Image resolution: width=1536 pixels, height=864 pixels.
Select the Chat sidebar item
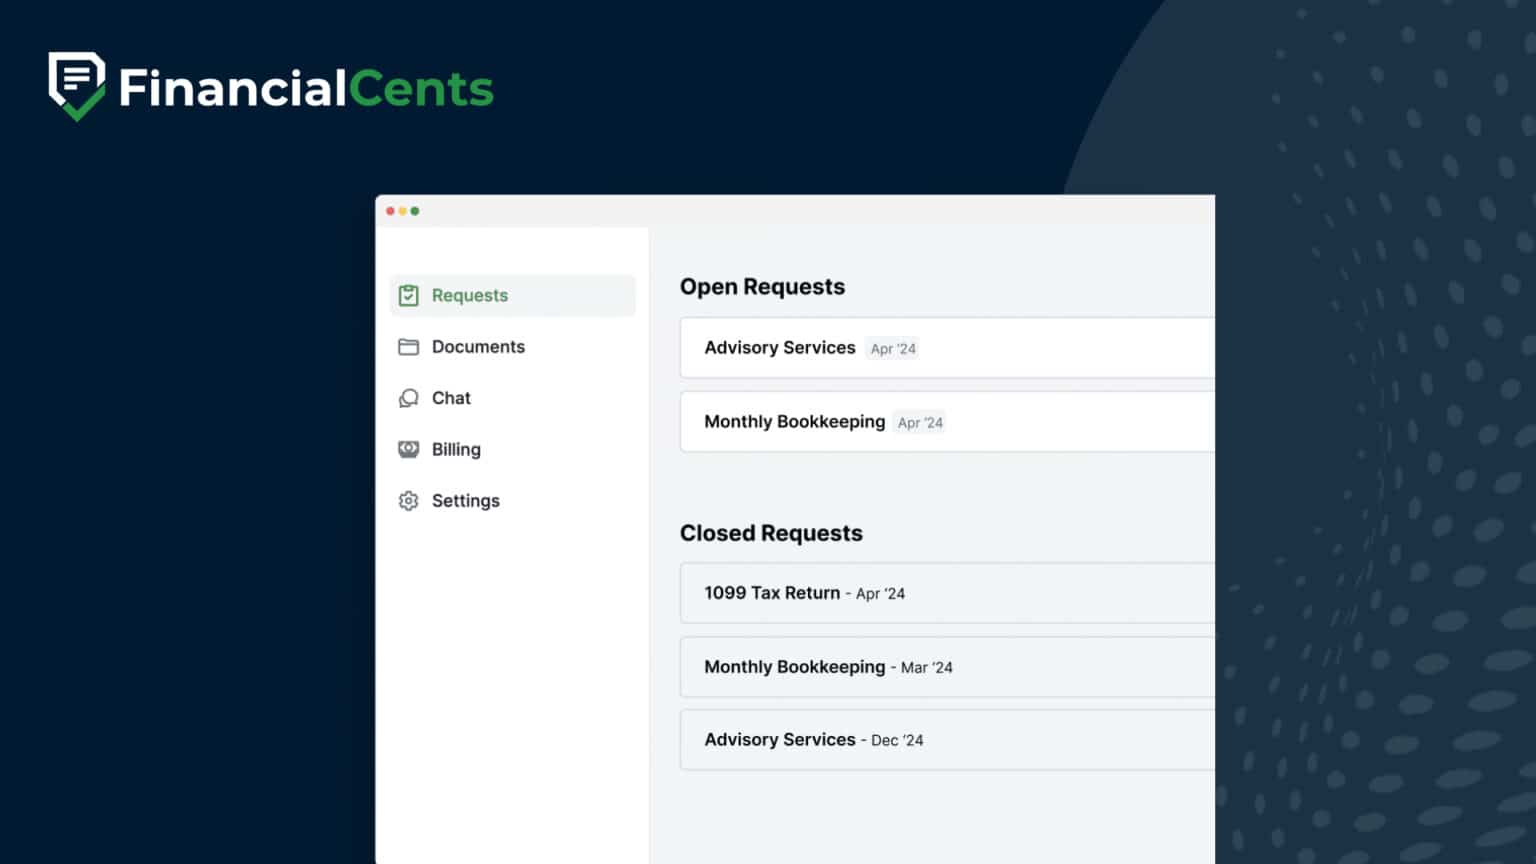[x=451, y=398]
